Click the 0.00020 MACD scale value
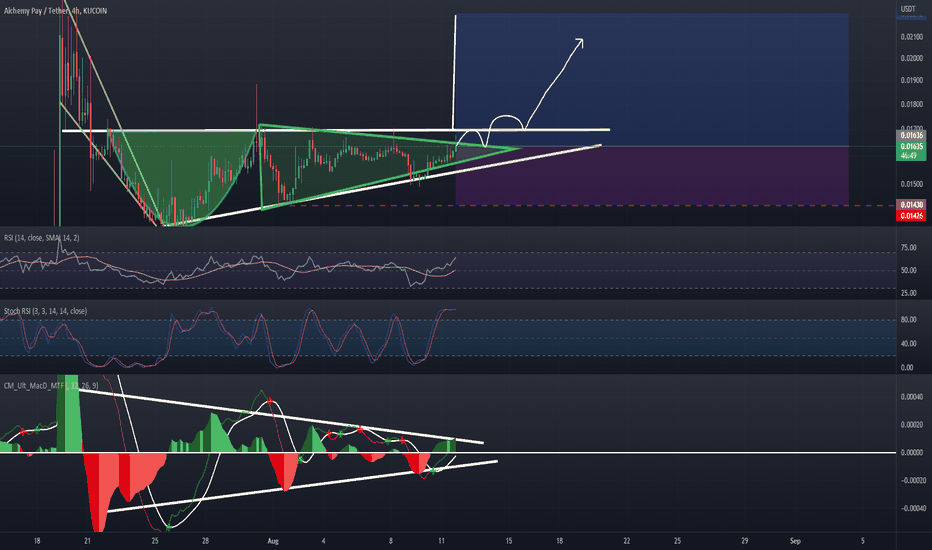Image resolution: width=932 pixels, height=550 pixels. pyautogui.click(x=912, y=425)
